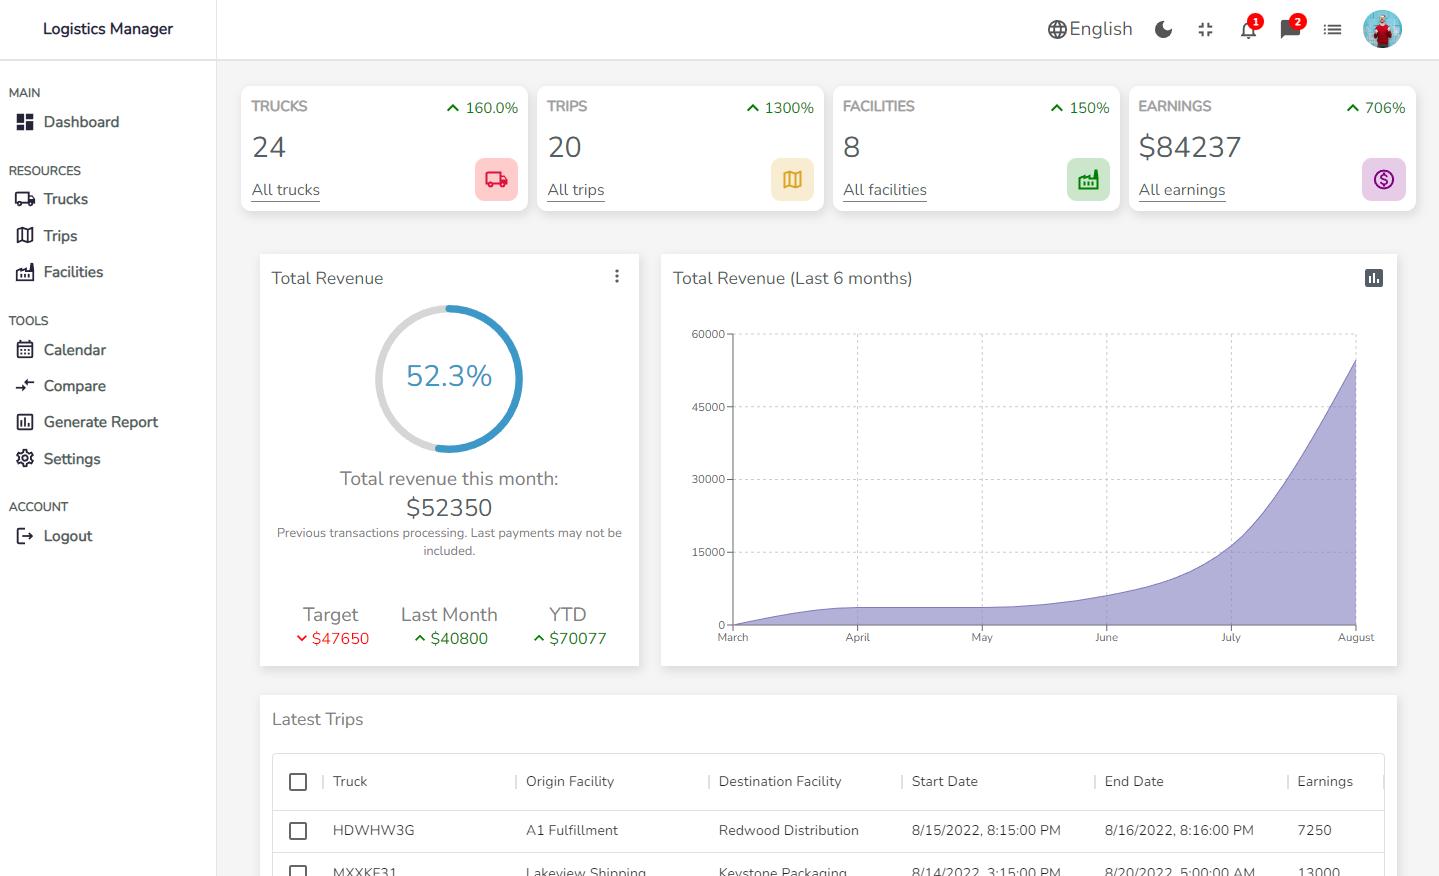Open the All facilities link
The width and height of the screenshot is (1439, 876).
(884, 189)
